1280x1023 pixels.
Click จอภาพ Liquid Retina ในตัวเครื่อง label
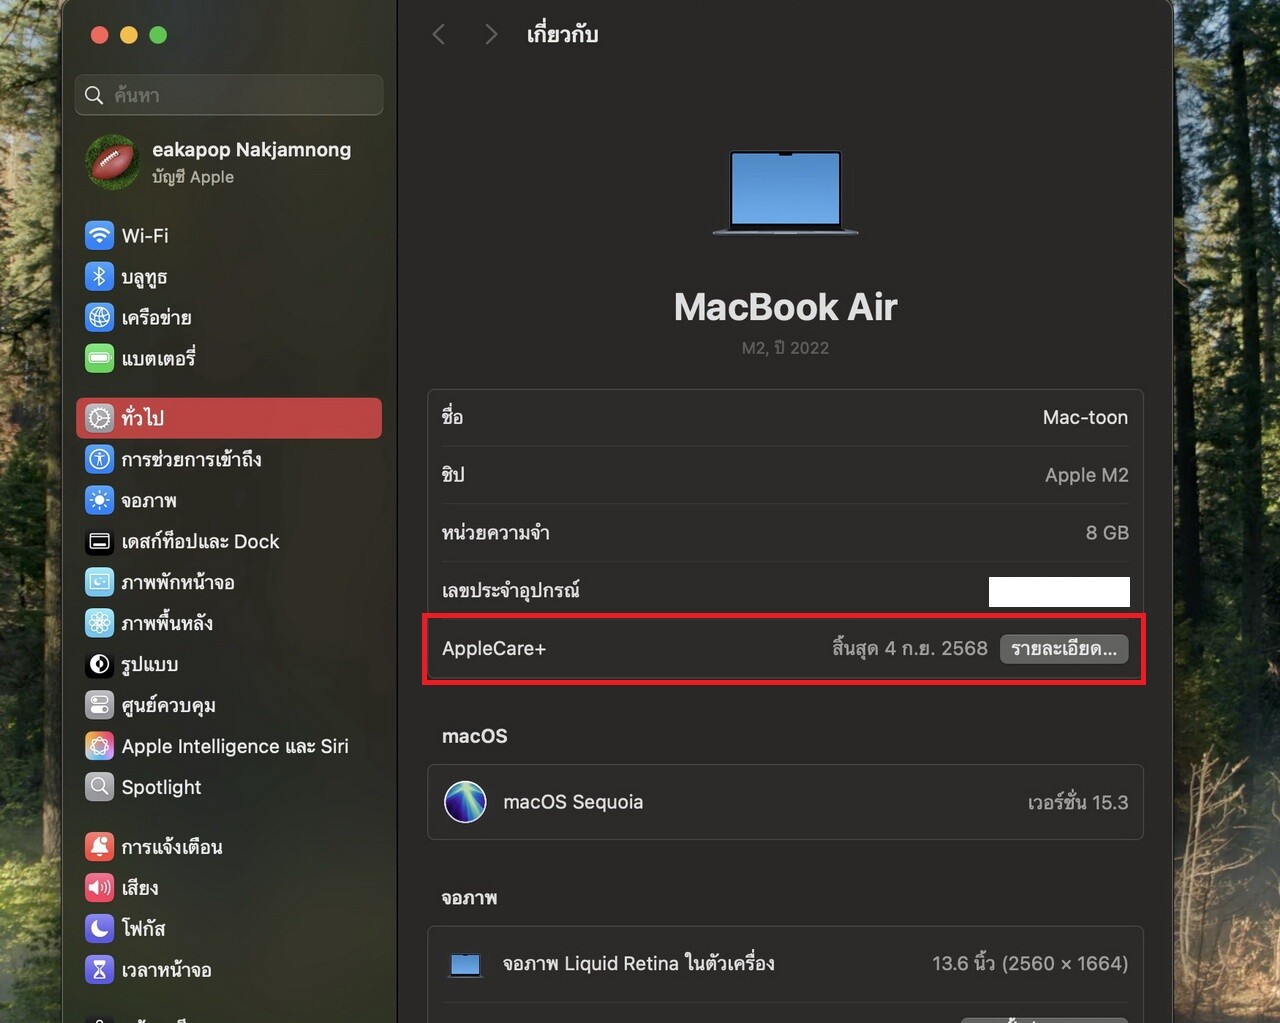pos(638,963)
